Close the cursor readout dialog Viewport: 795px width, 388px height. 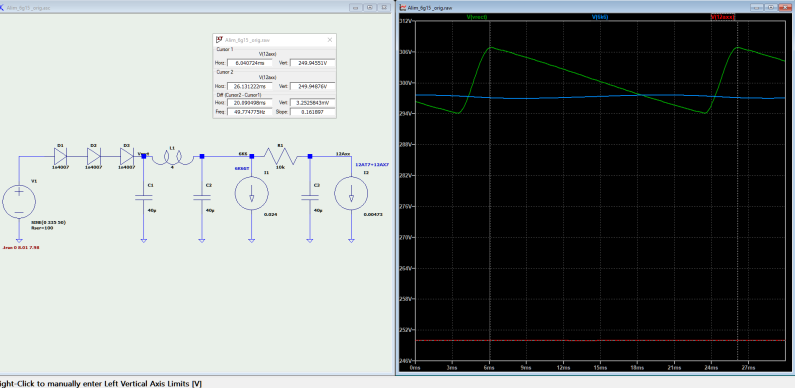point(330,40)
